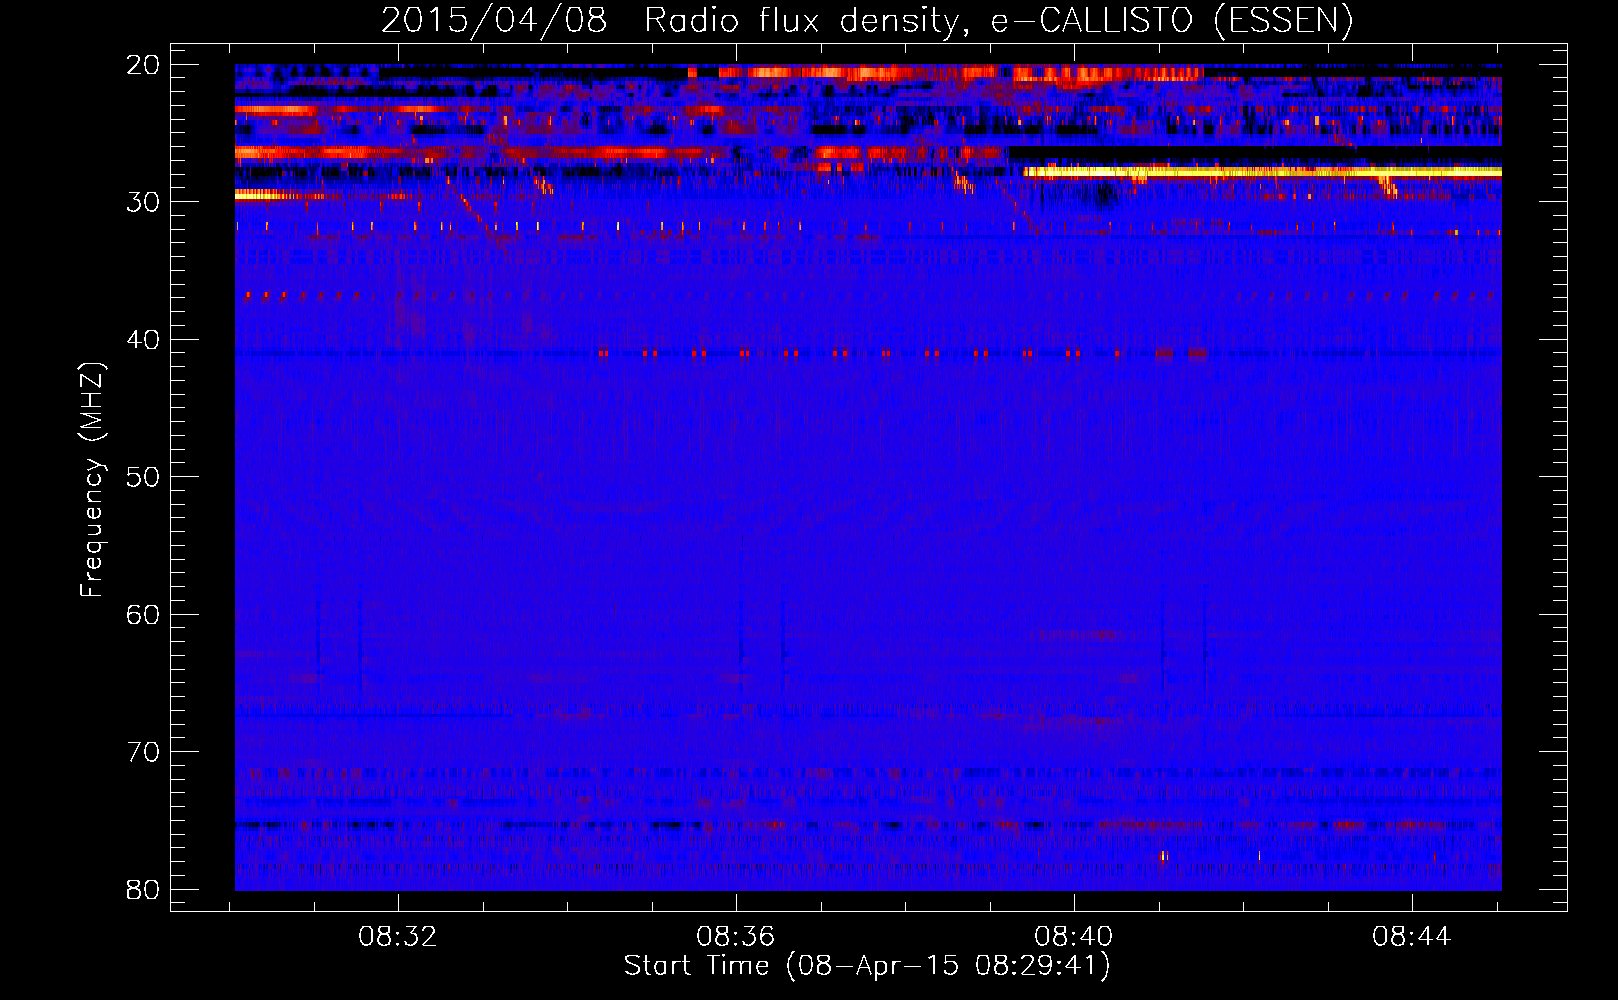Click the 08:44 time tick label
Image resolution: width=1618 pixels, height=1000 pixels.
(x=1412, y=937)
